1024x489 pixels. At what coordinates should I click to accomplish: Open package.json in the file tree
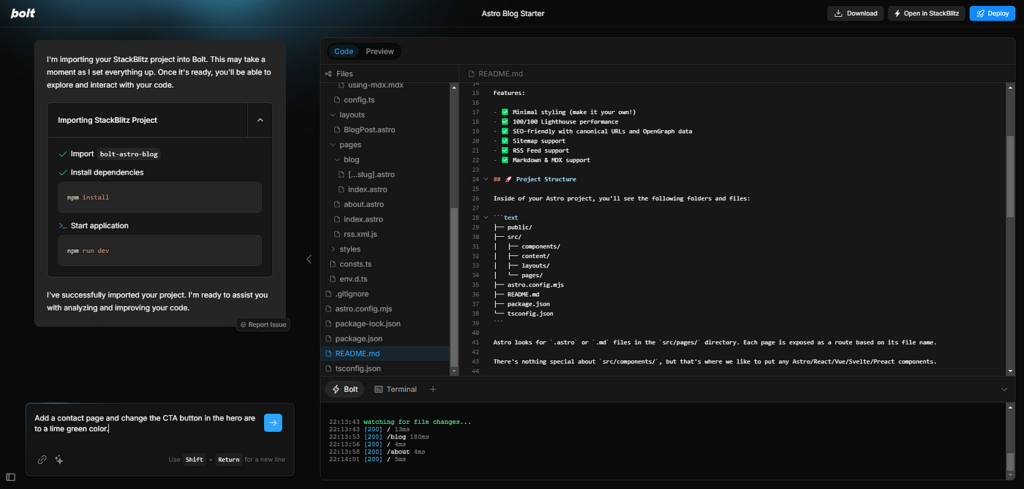pos(357,339)
